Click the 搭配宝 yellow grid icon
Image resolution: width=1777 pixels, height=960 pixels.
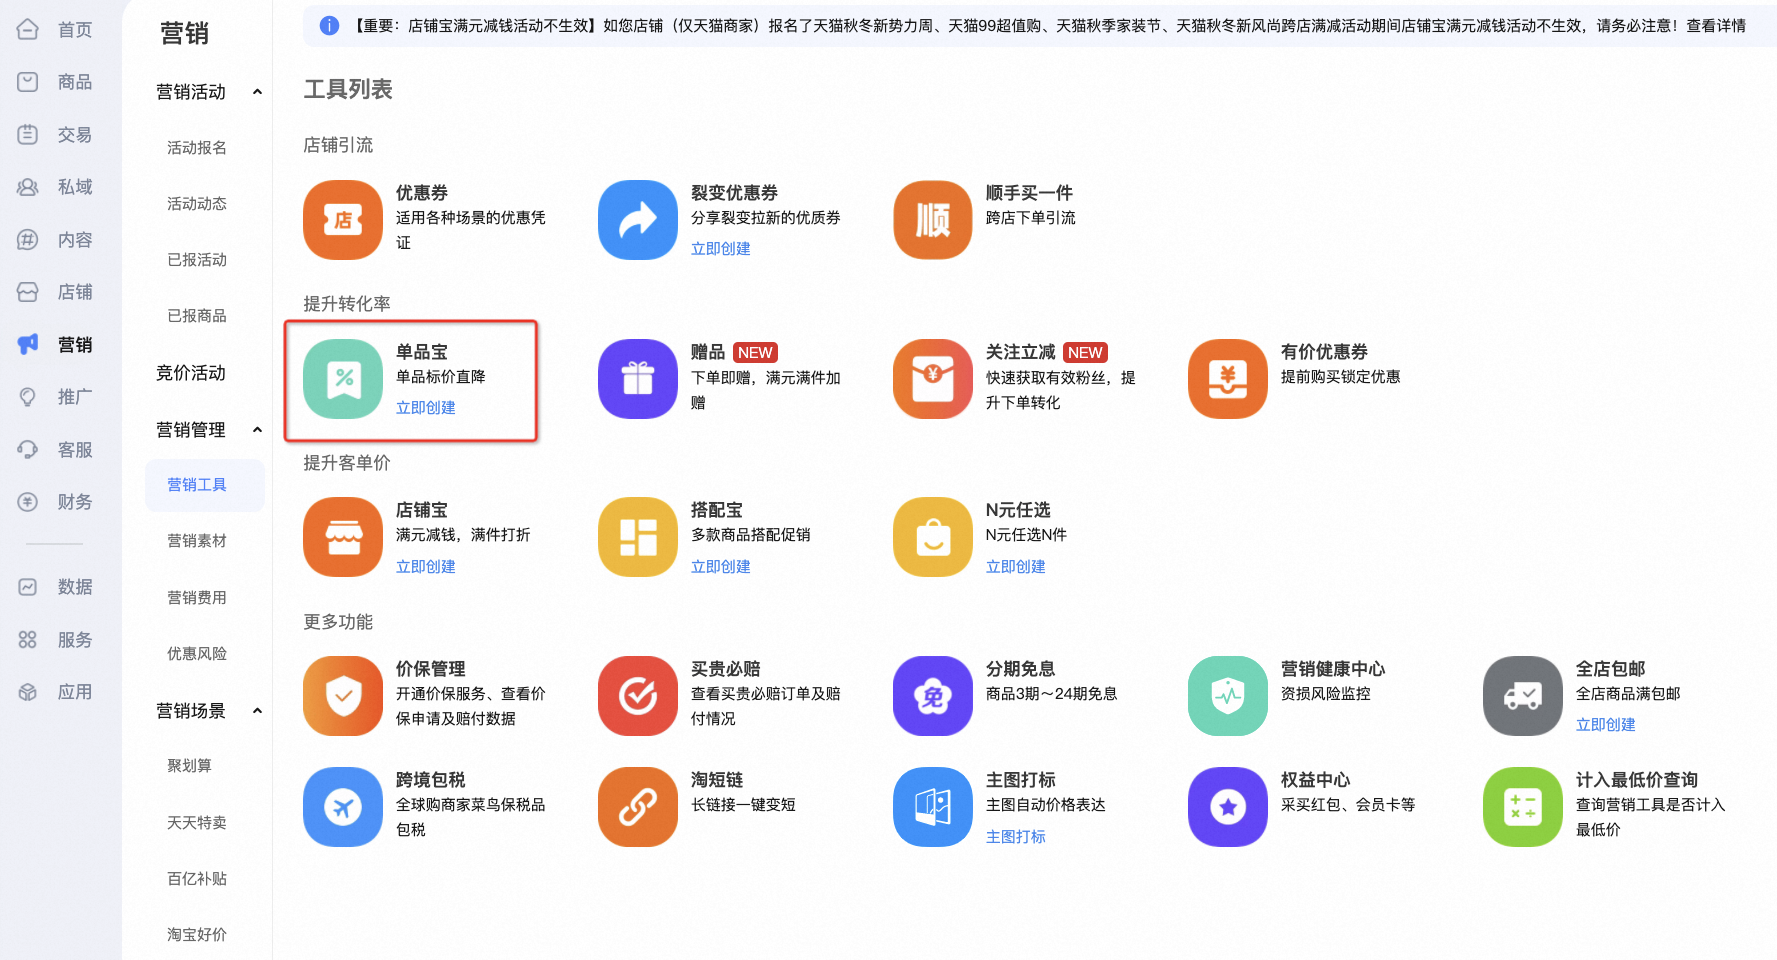coord(638,537)
